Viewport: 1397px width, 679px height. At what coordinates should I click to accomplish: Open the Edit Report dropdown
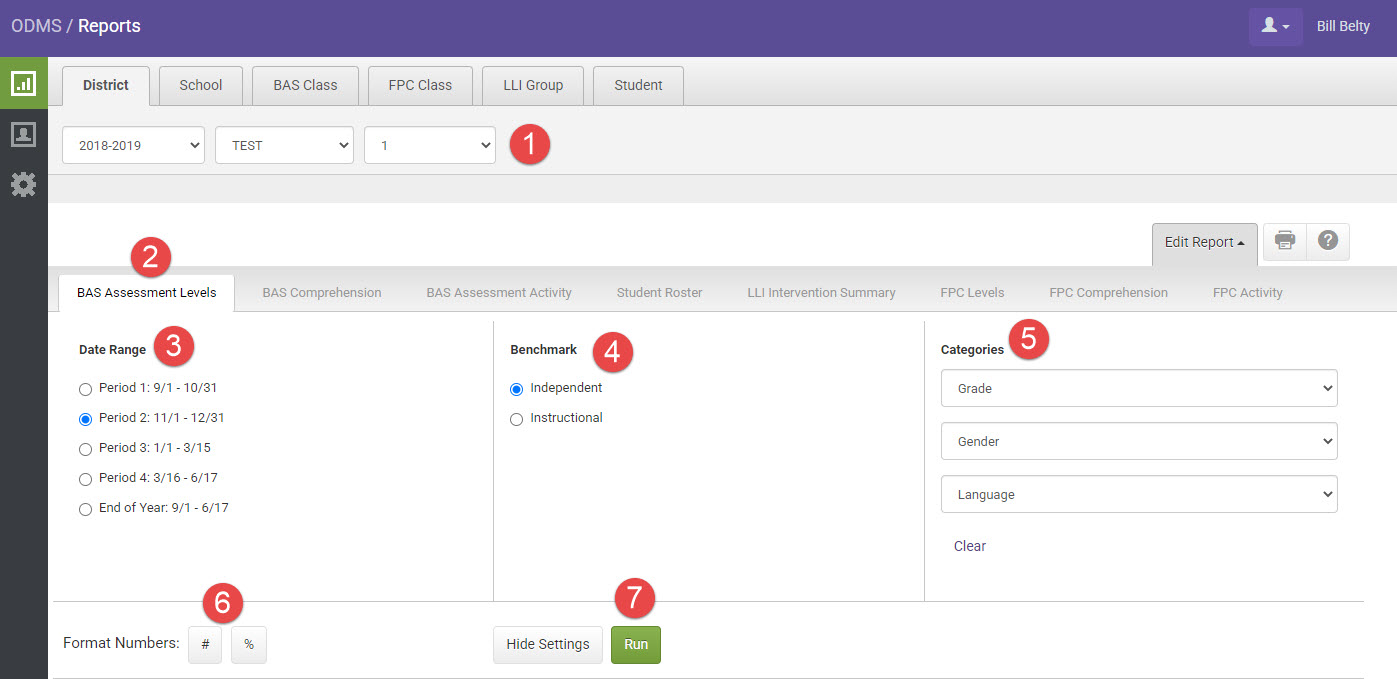(1204, 242)
